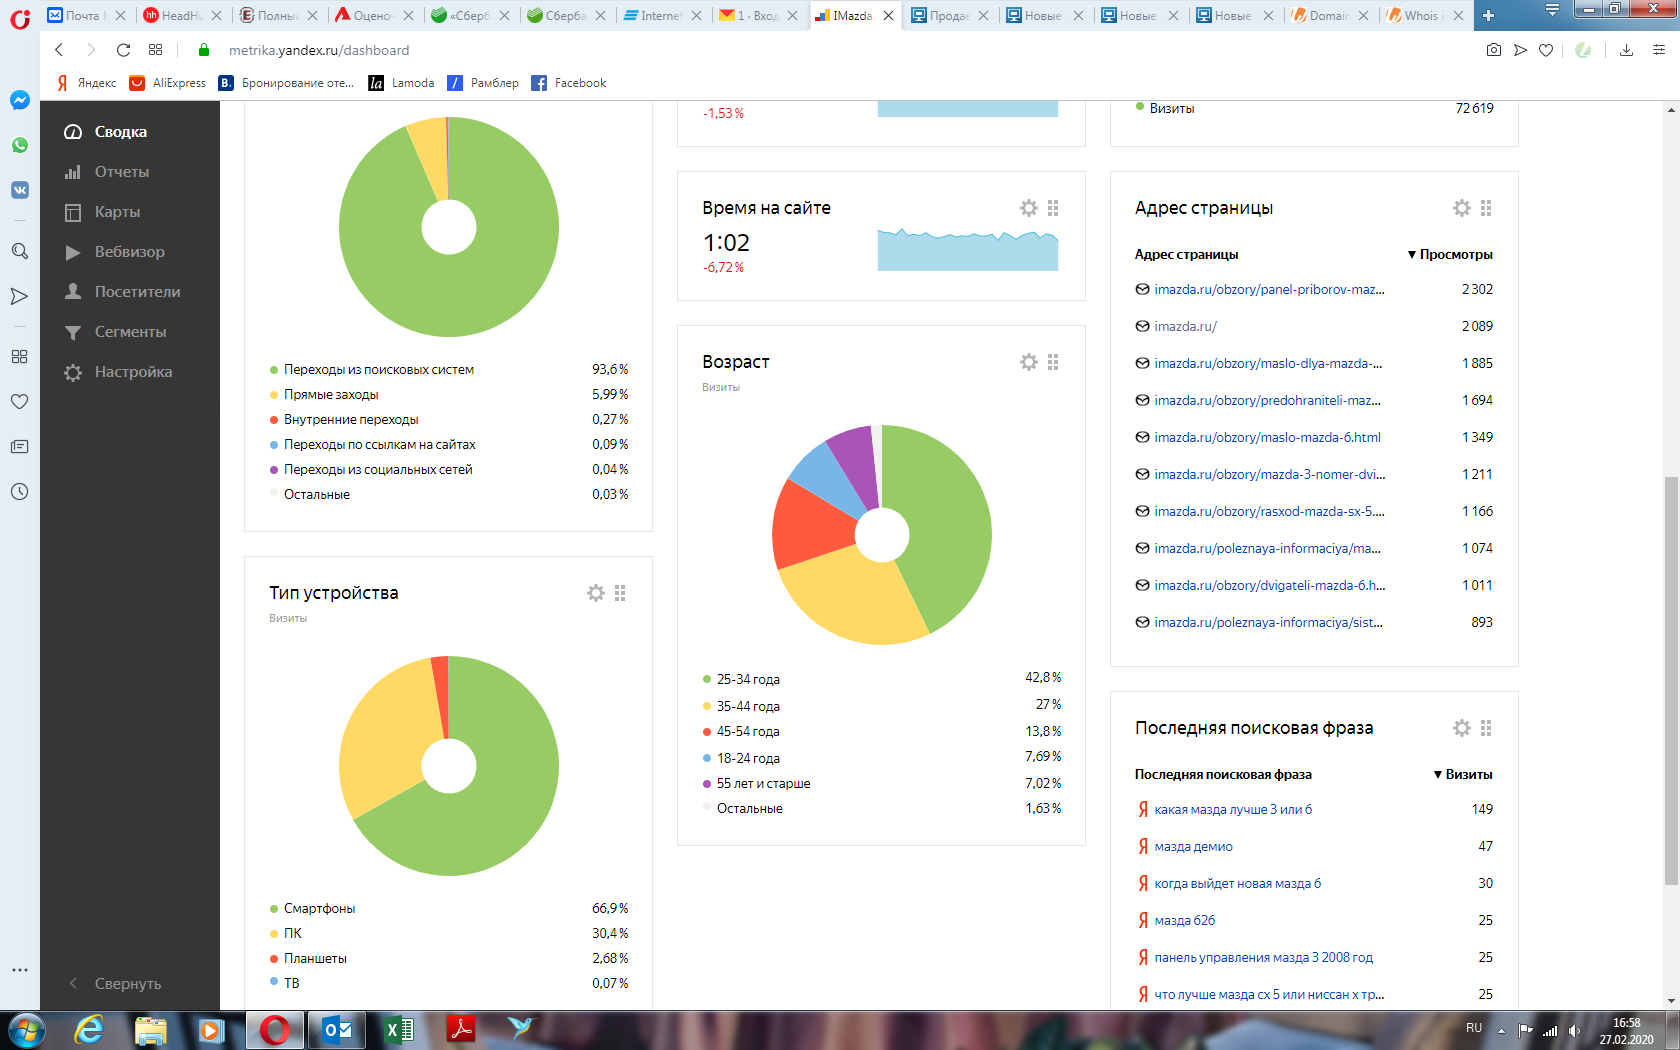This screenshot has width=1680, height=1050.
Task: Open the Opera main menu logo
Action: pos(20,17)
